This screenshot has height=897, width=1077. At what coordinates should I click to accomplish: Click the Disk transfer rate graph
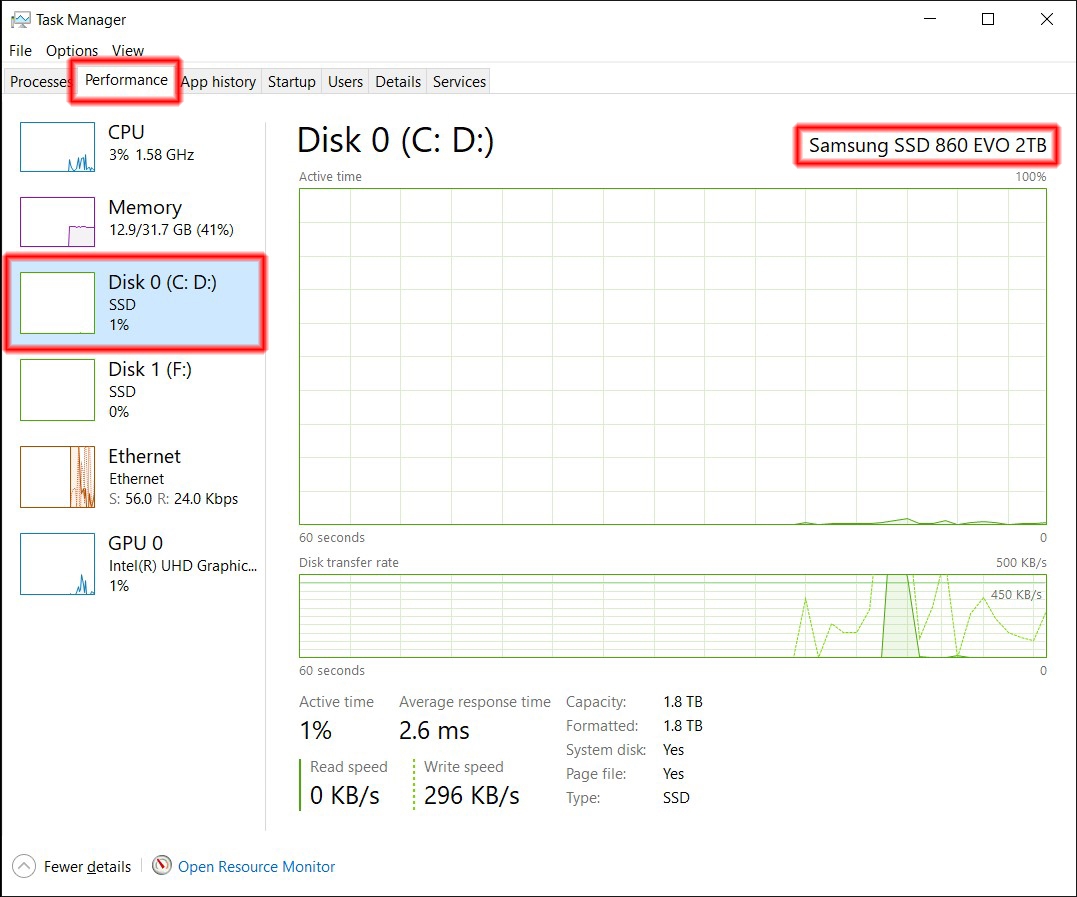tap(672, 616)
